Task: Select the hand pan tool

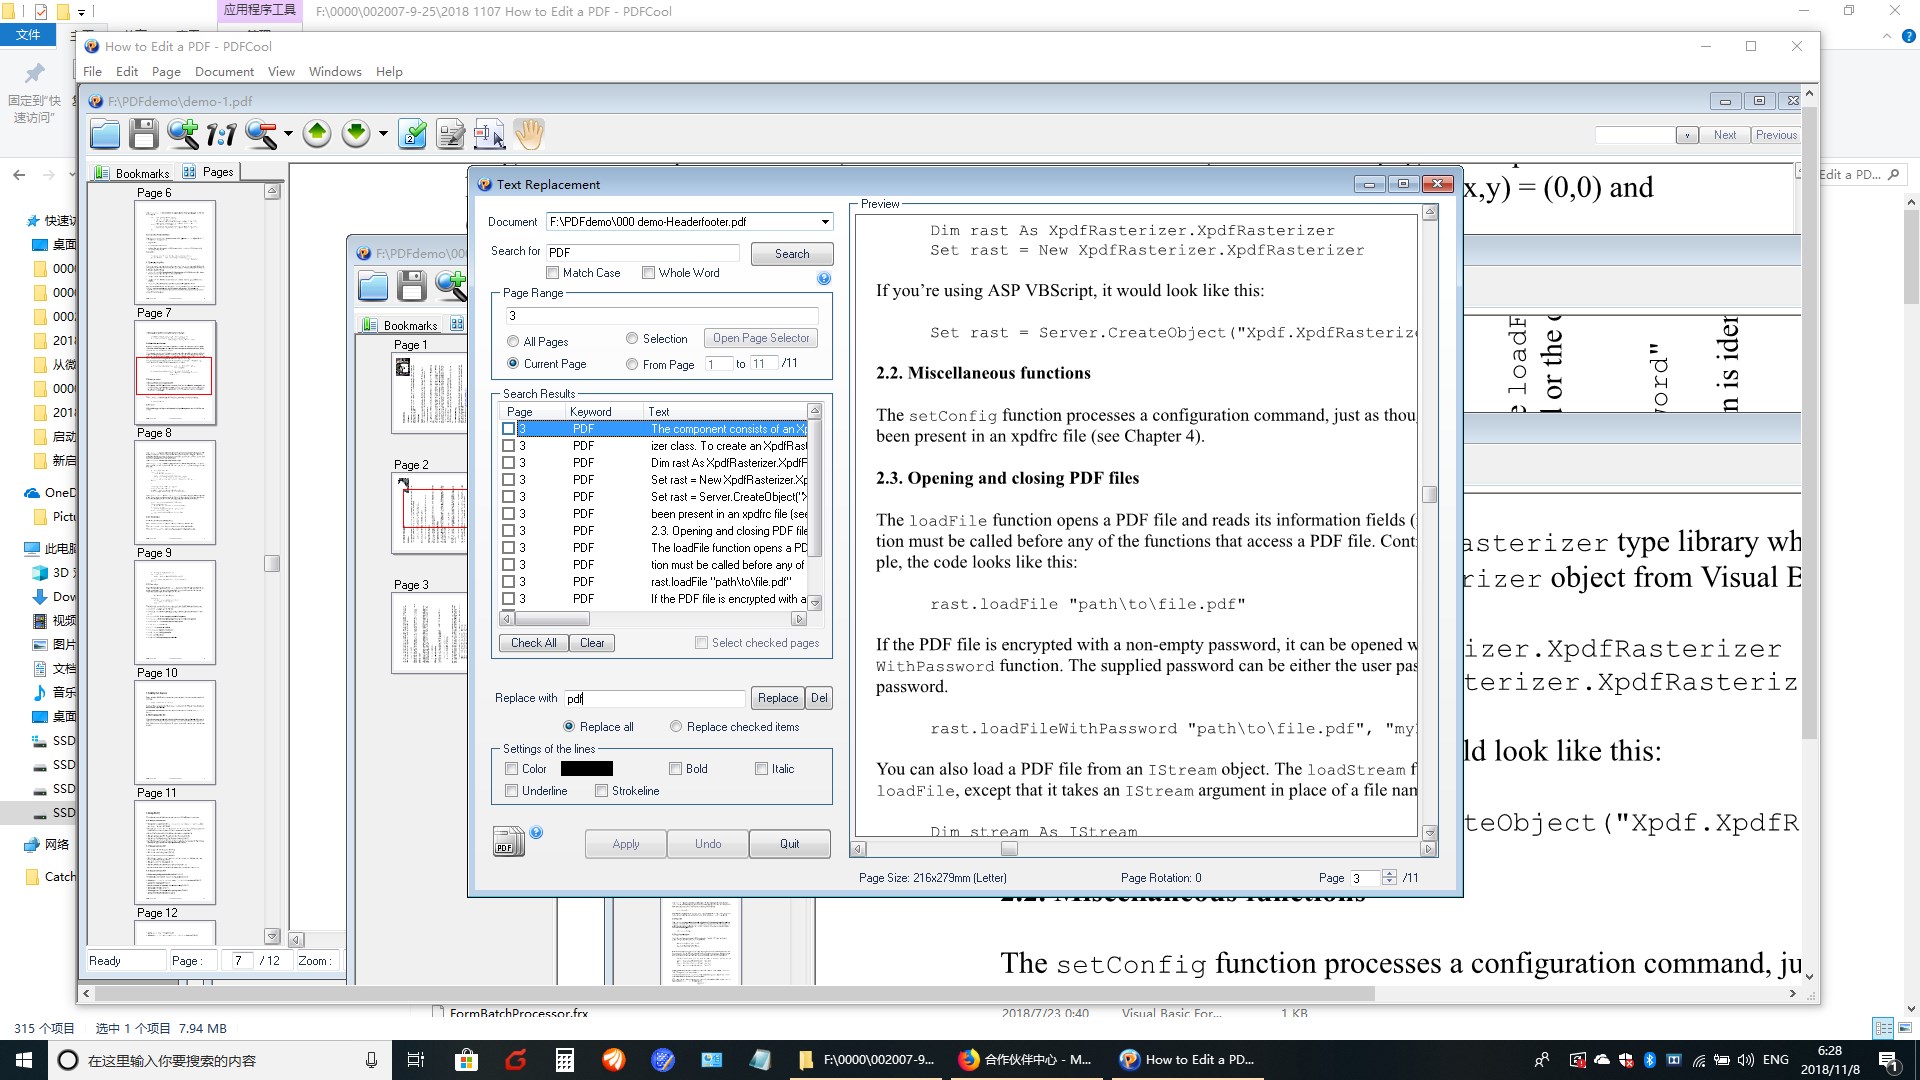Action: click(529, 134)
